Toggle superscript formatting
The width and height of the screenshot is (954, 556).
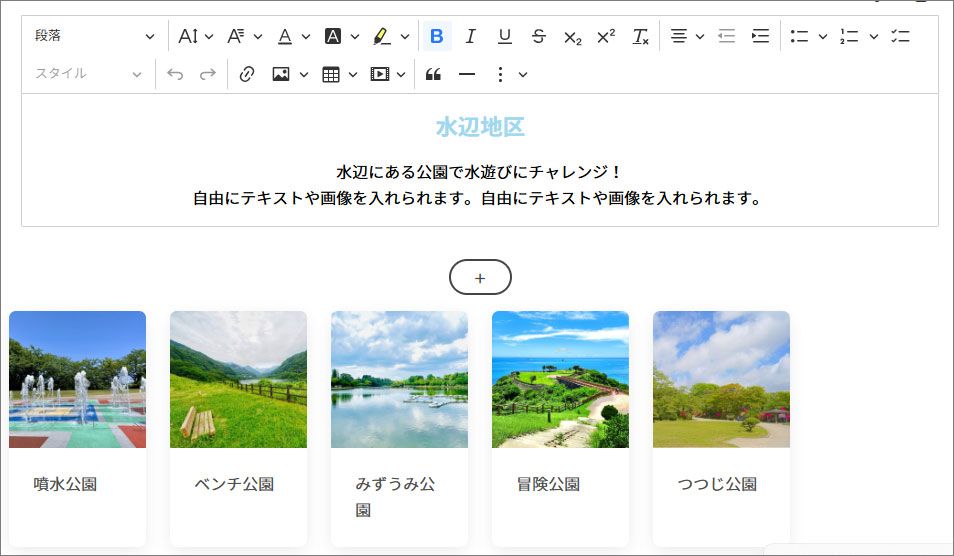click(606, 36)
